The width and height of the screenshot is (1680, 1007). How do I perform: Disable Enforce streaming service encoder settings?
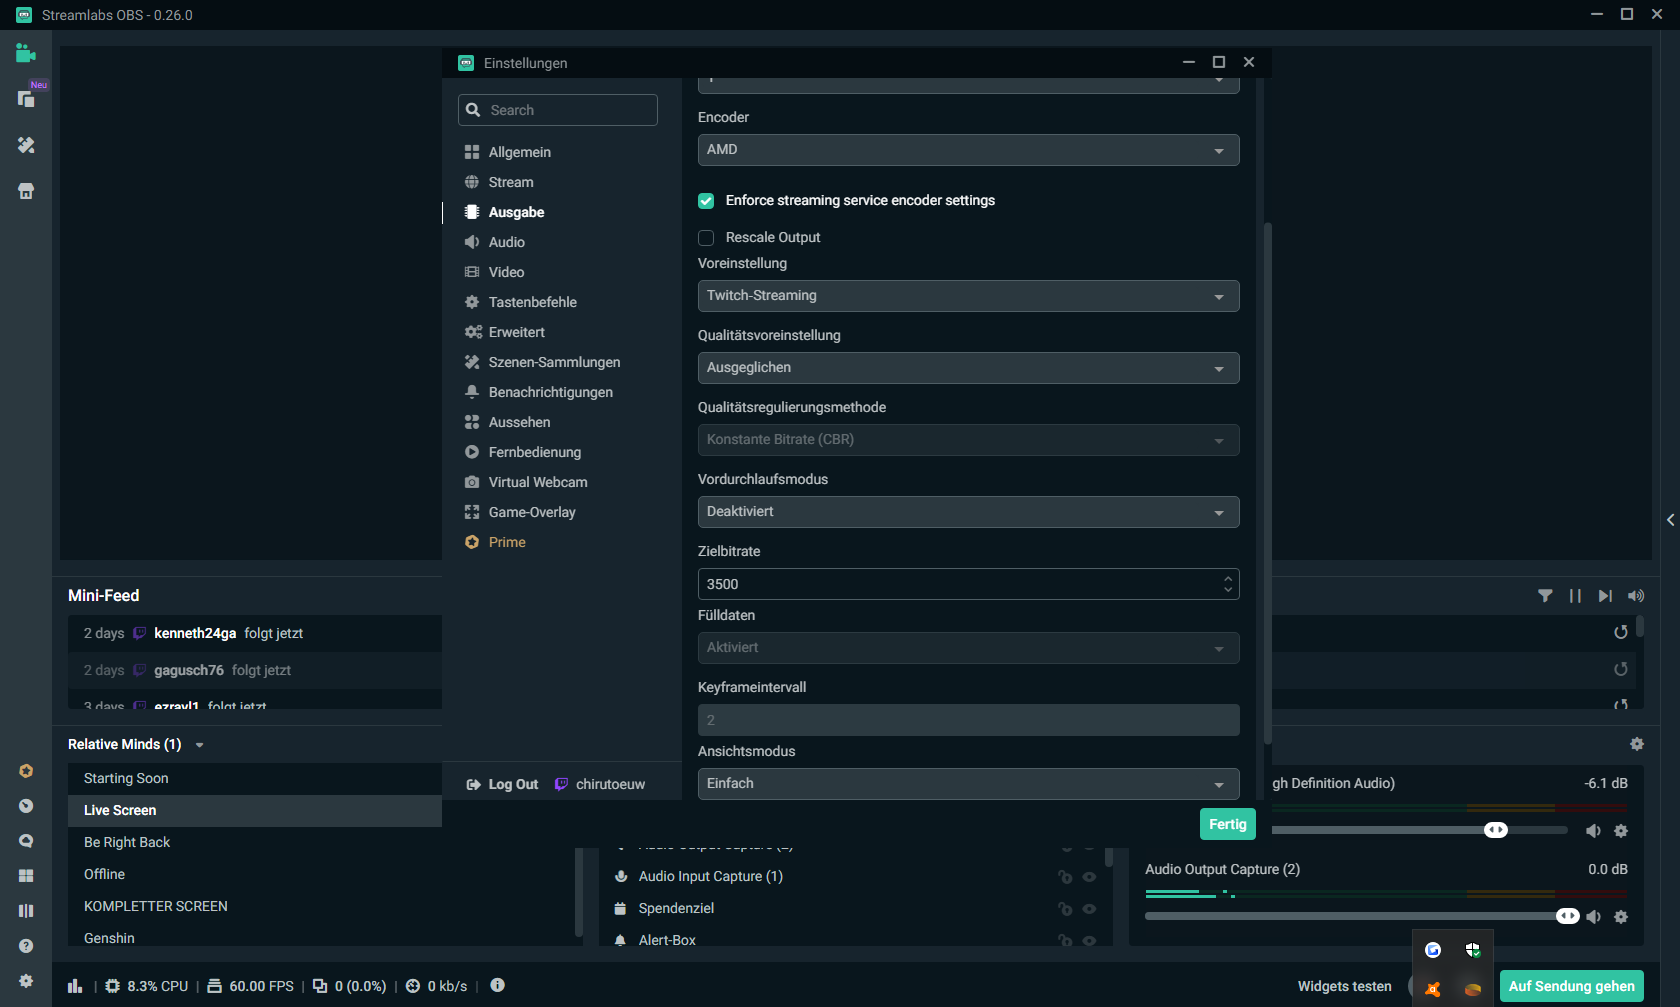coord(706,201)
